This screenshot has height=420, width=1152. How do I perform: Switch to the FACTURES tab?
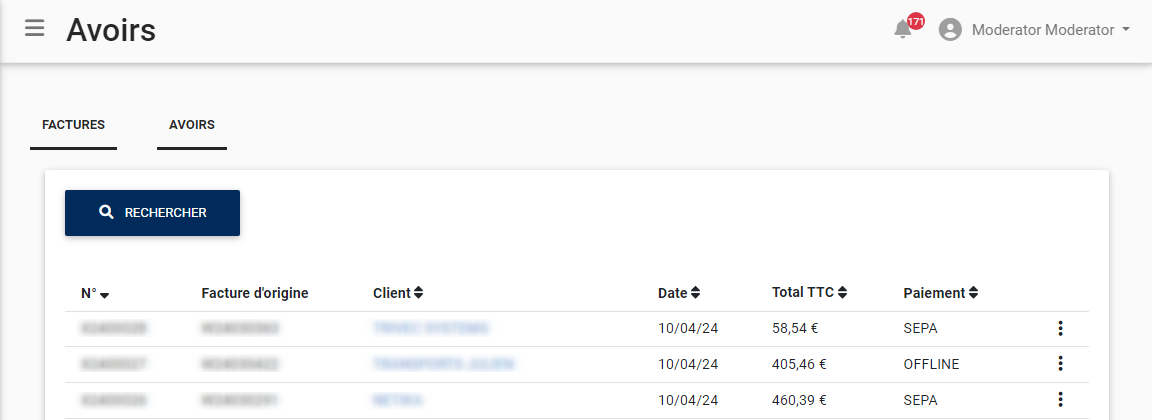pyautogui.click(x=73, y=125)
